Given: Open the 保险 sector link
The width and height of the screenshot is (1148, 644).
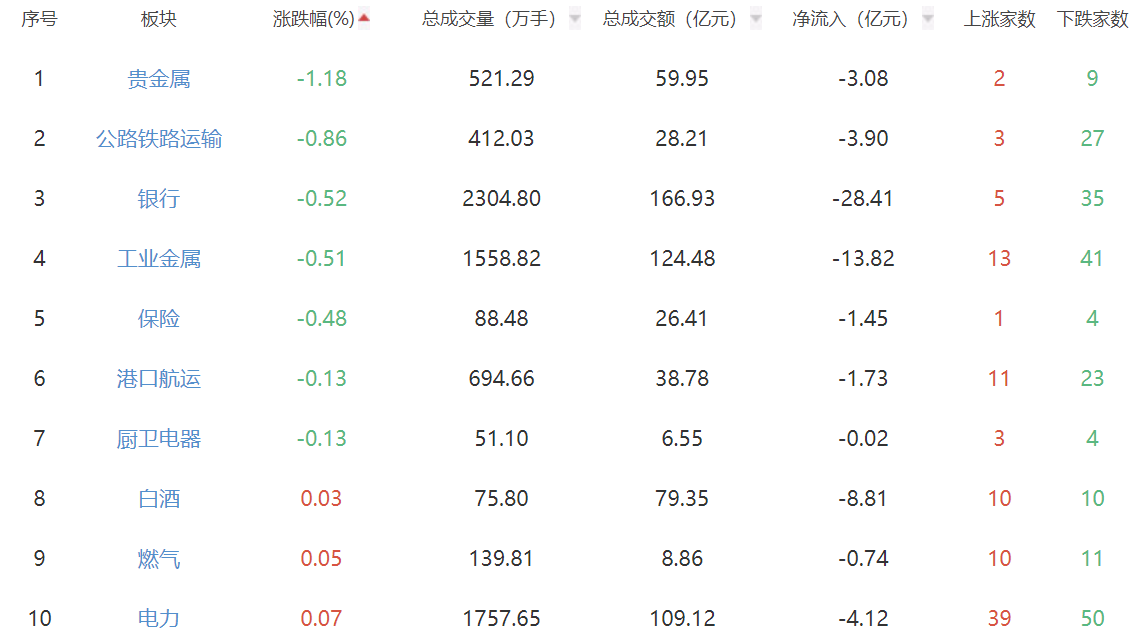Looking at the screenshot, I should tap(159, 319).
